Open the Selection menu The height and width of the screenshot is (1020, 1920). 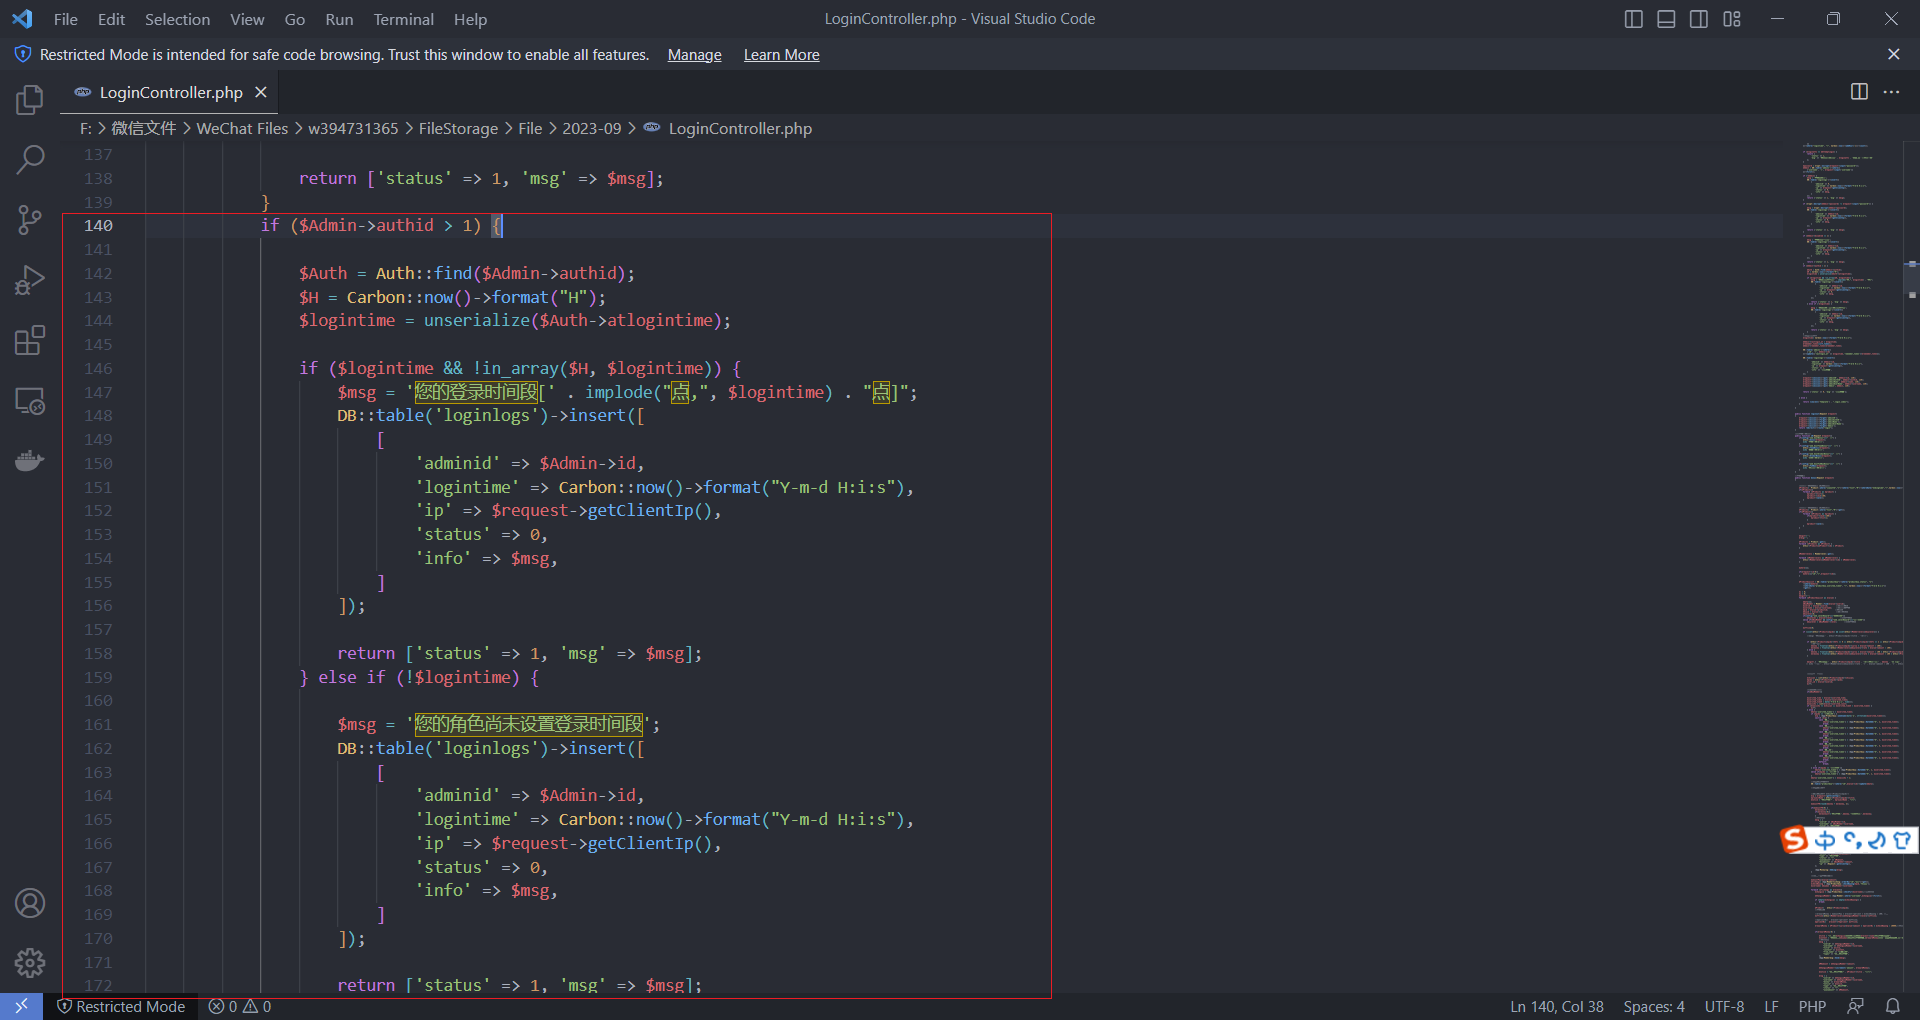177,19
